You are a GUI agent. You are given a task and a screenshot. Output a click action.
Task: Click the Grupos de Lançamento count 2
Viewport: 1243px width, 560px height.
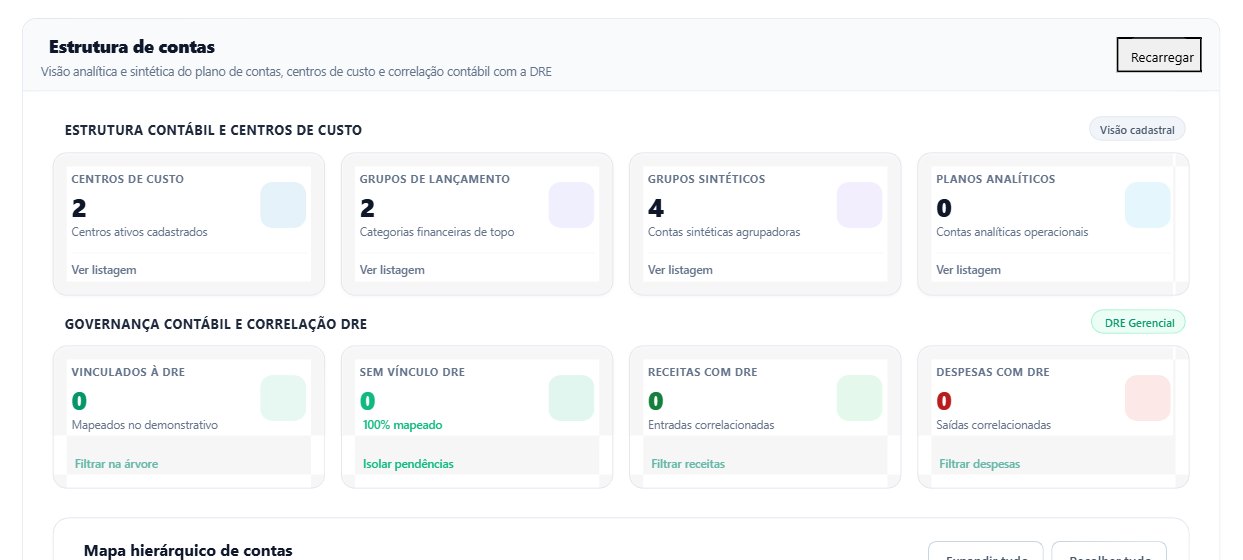point(367,208)
